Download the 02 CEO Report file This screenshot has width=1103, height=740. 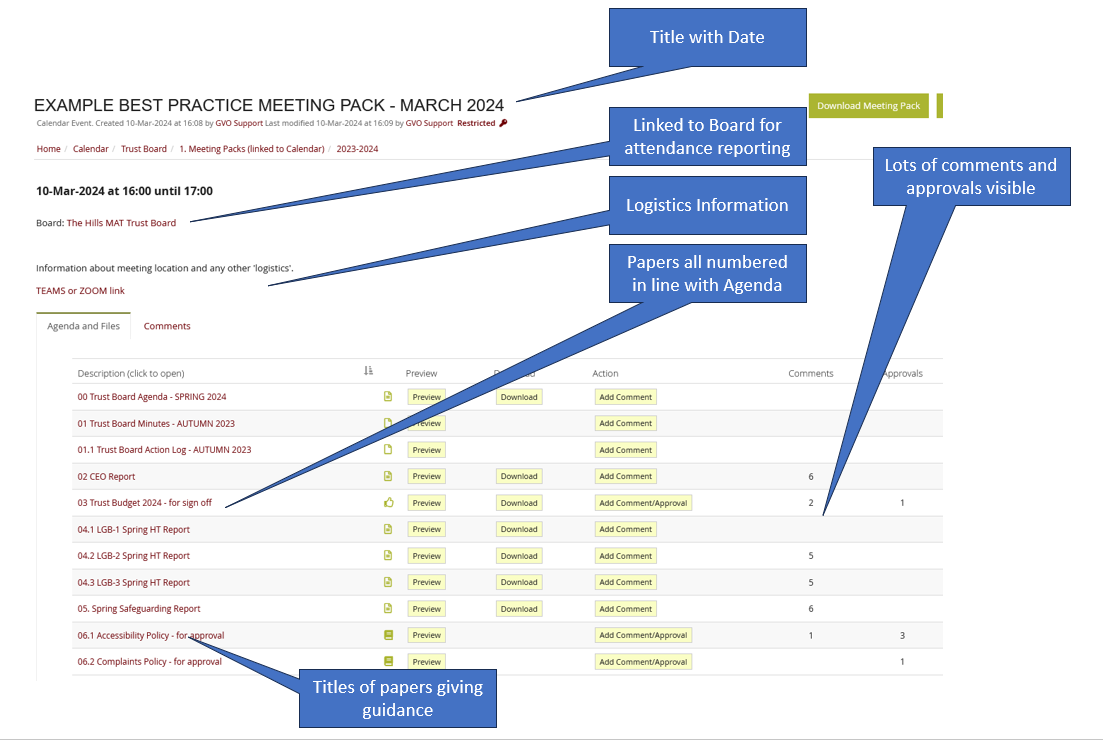(519, 476)
